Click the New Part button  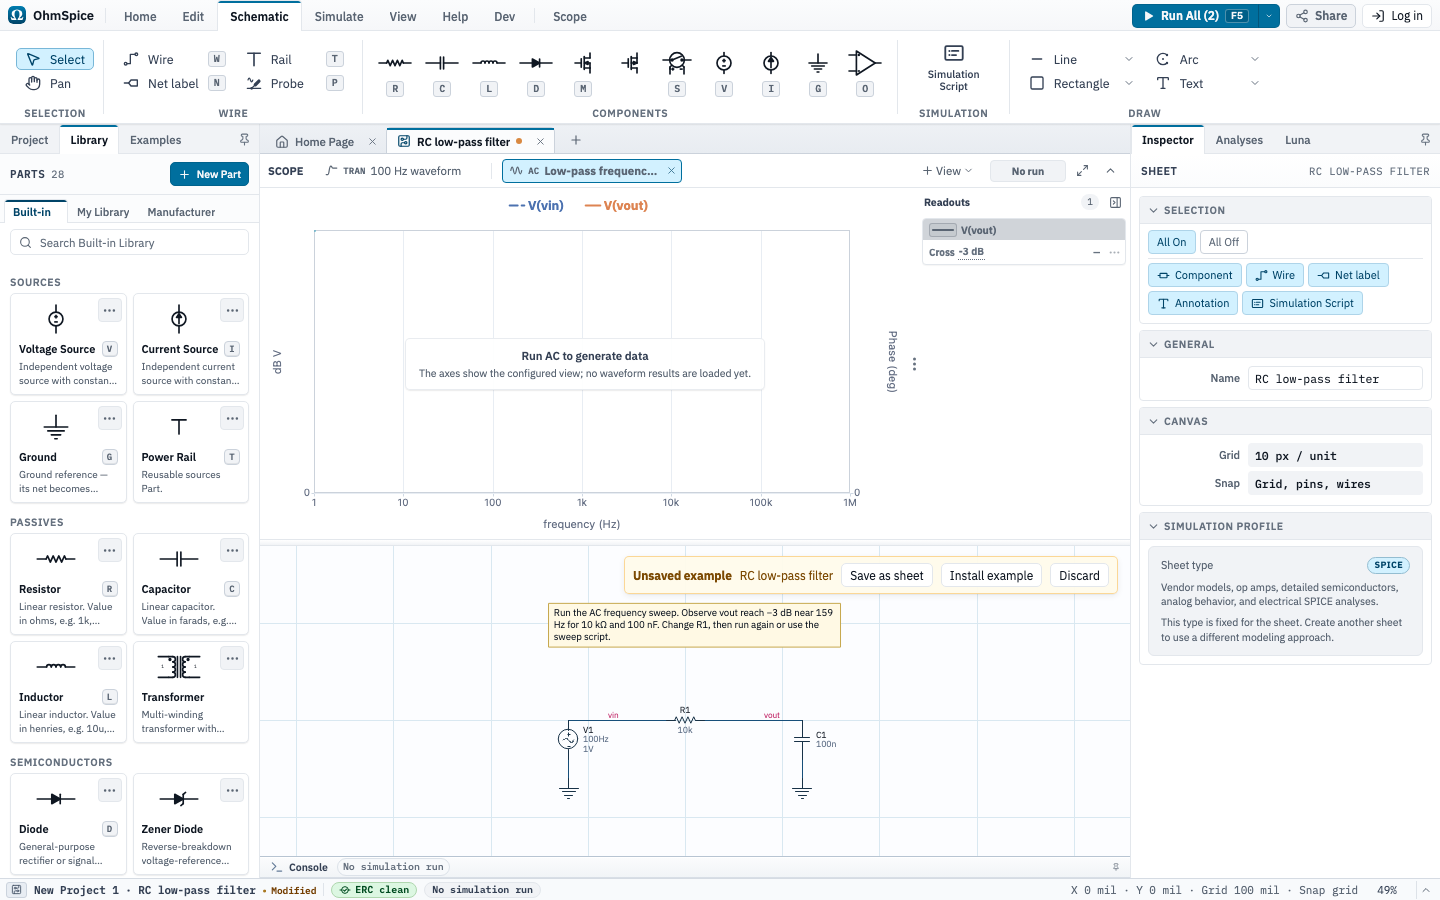tap(210, 174)
